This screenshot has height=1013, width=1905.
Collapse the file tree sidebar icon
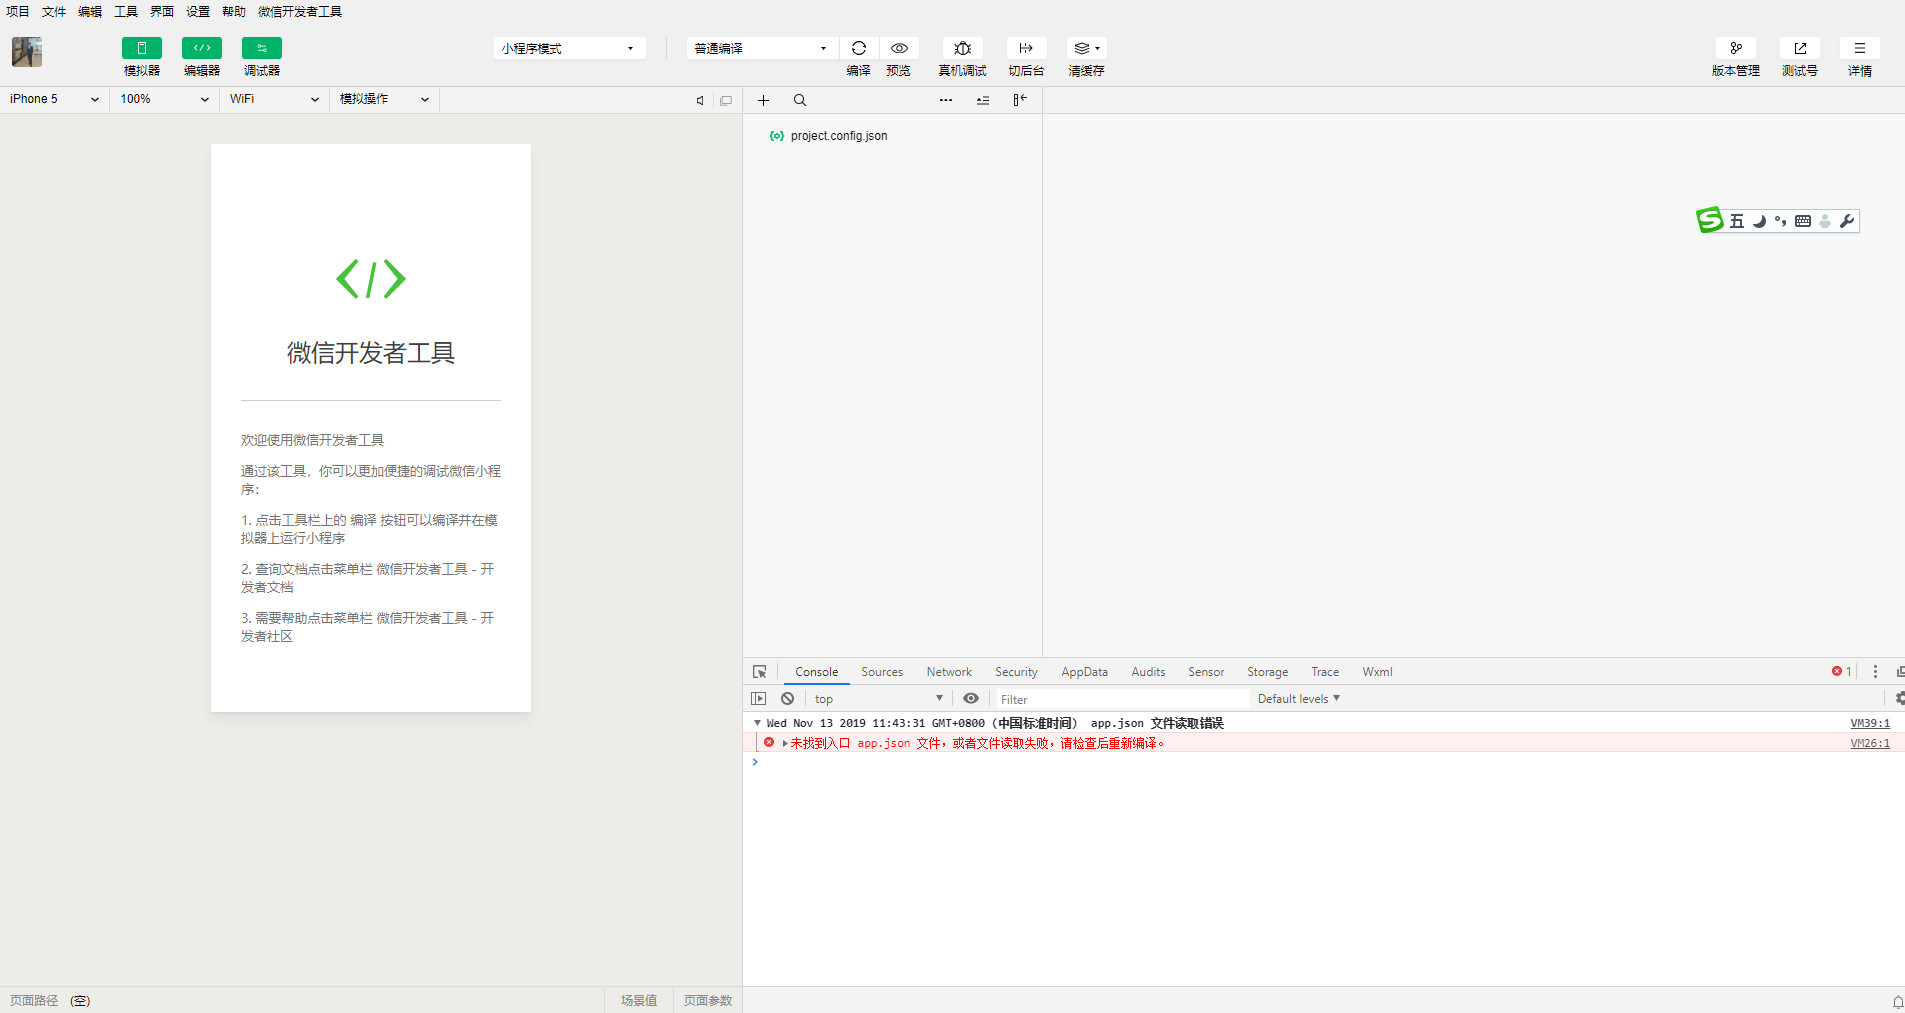click(1020, 100)
